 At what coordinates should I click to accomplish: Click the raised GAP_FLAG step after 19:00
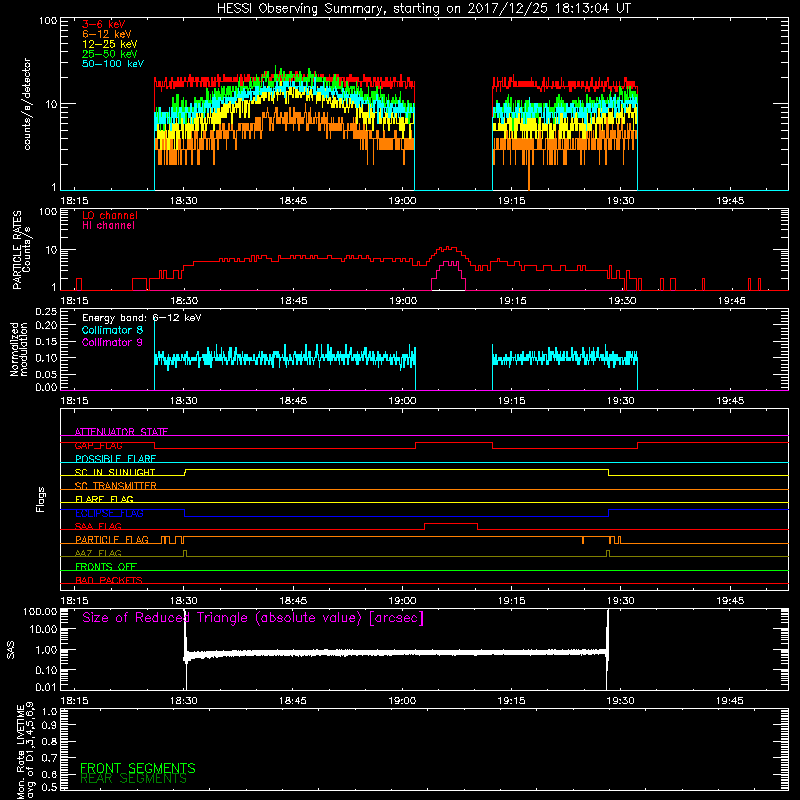[454, 443]
